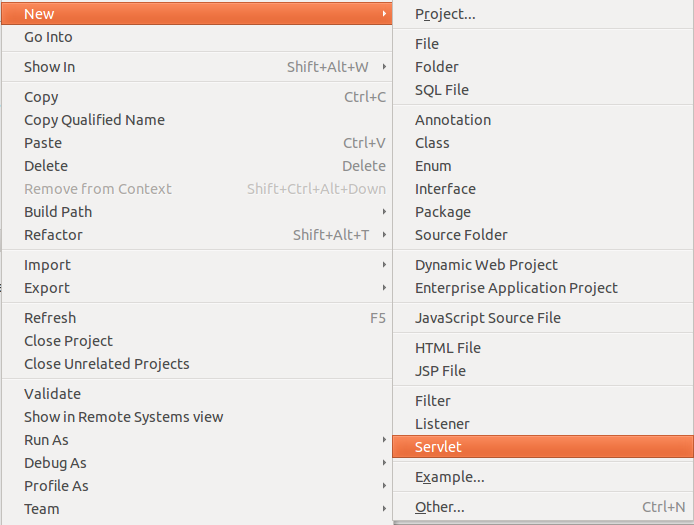Click Refresh menu entry
Image resolution: width=694 pixels, height=525 pixels.
click(x=197, y=318)
